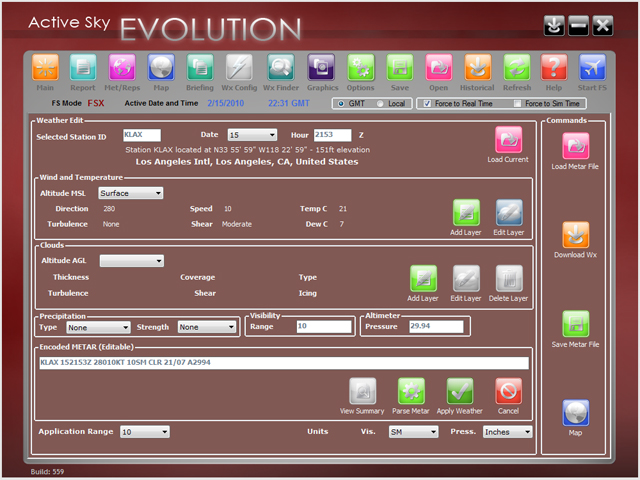Click the Hour input field
The width and height of the screenshot is (640, 480).
click(x=333, y=135)
